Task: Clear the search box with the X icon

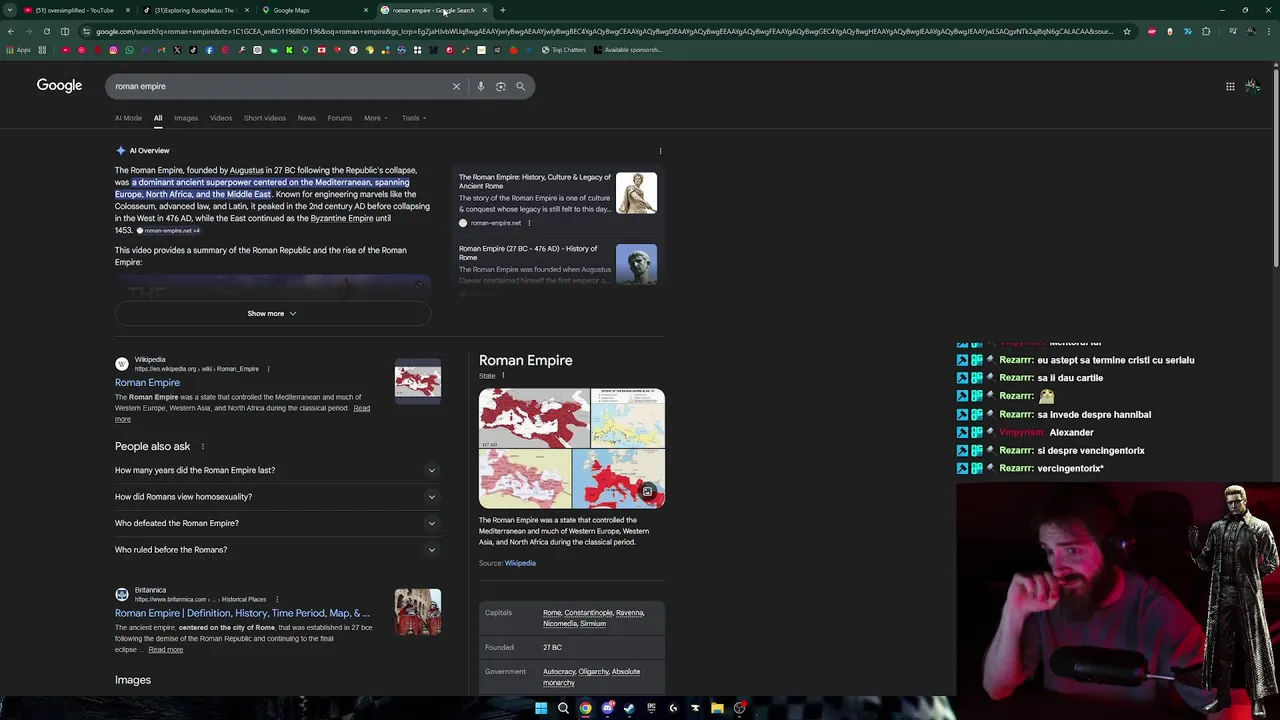Action: 456,86
